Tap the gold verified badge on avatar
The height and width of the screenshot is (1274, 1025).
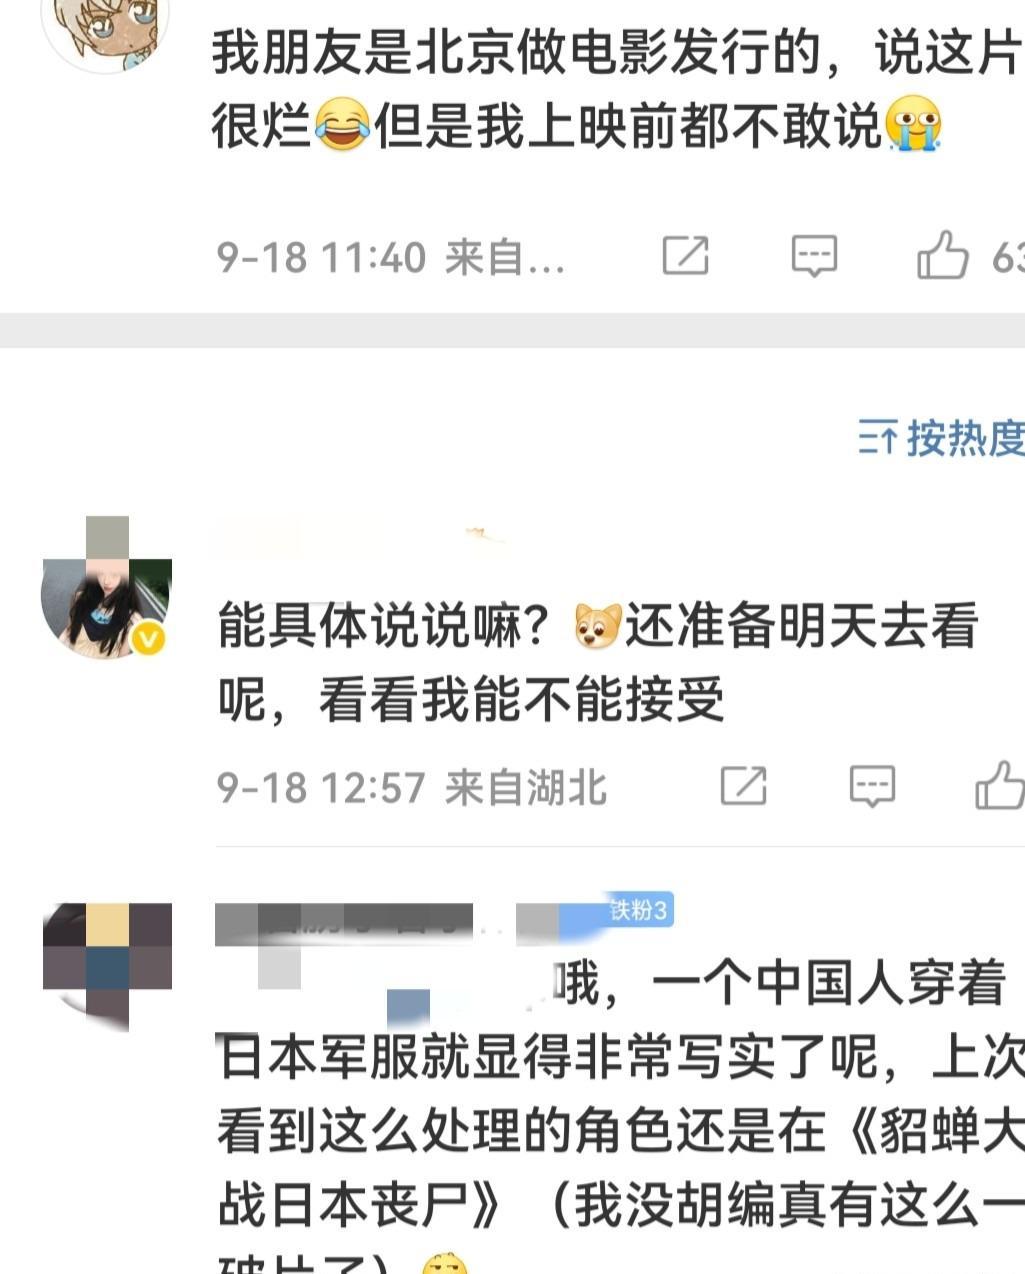(x=149, y=638)
